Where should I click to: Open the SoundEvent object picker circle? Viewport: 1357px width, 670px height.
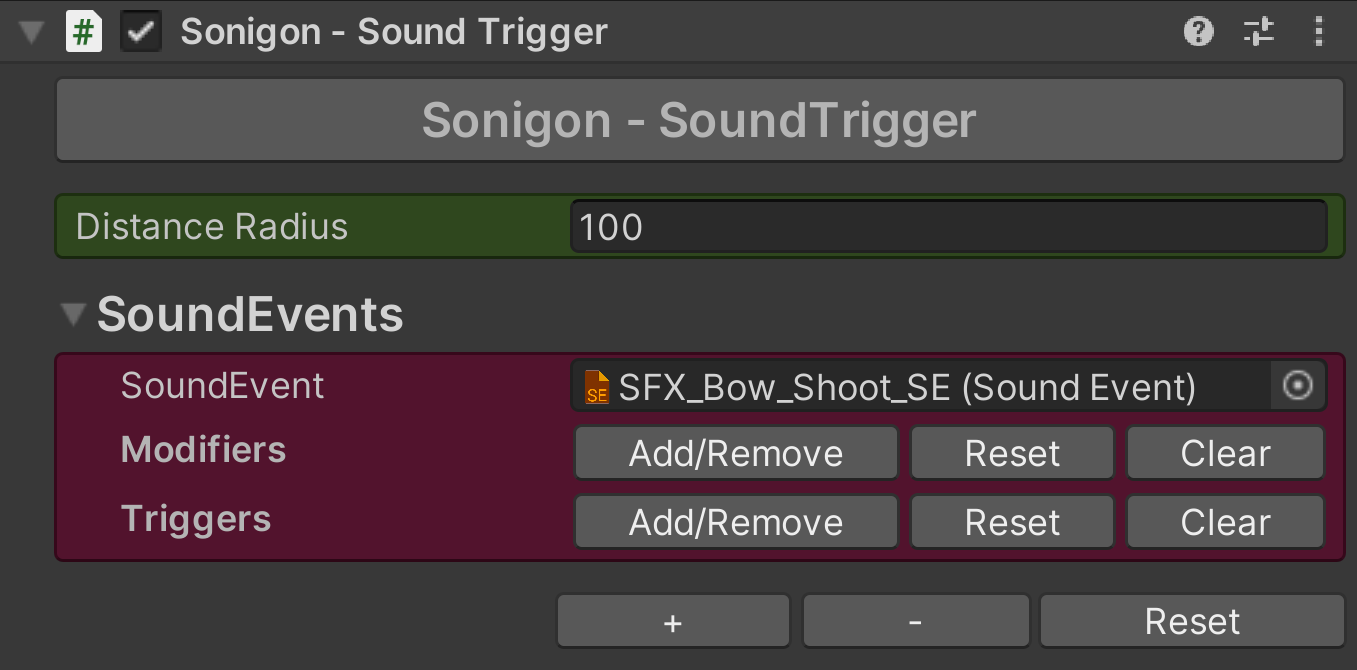[x=1297, y=386]
